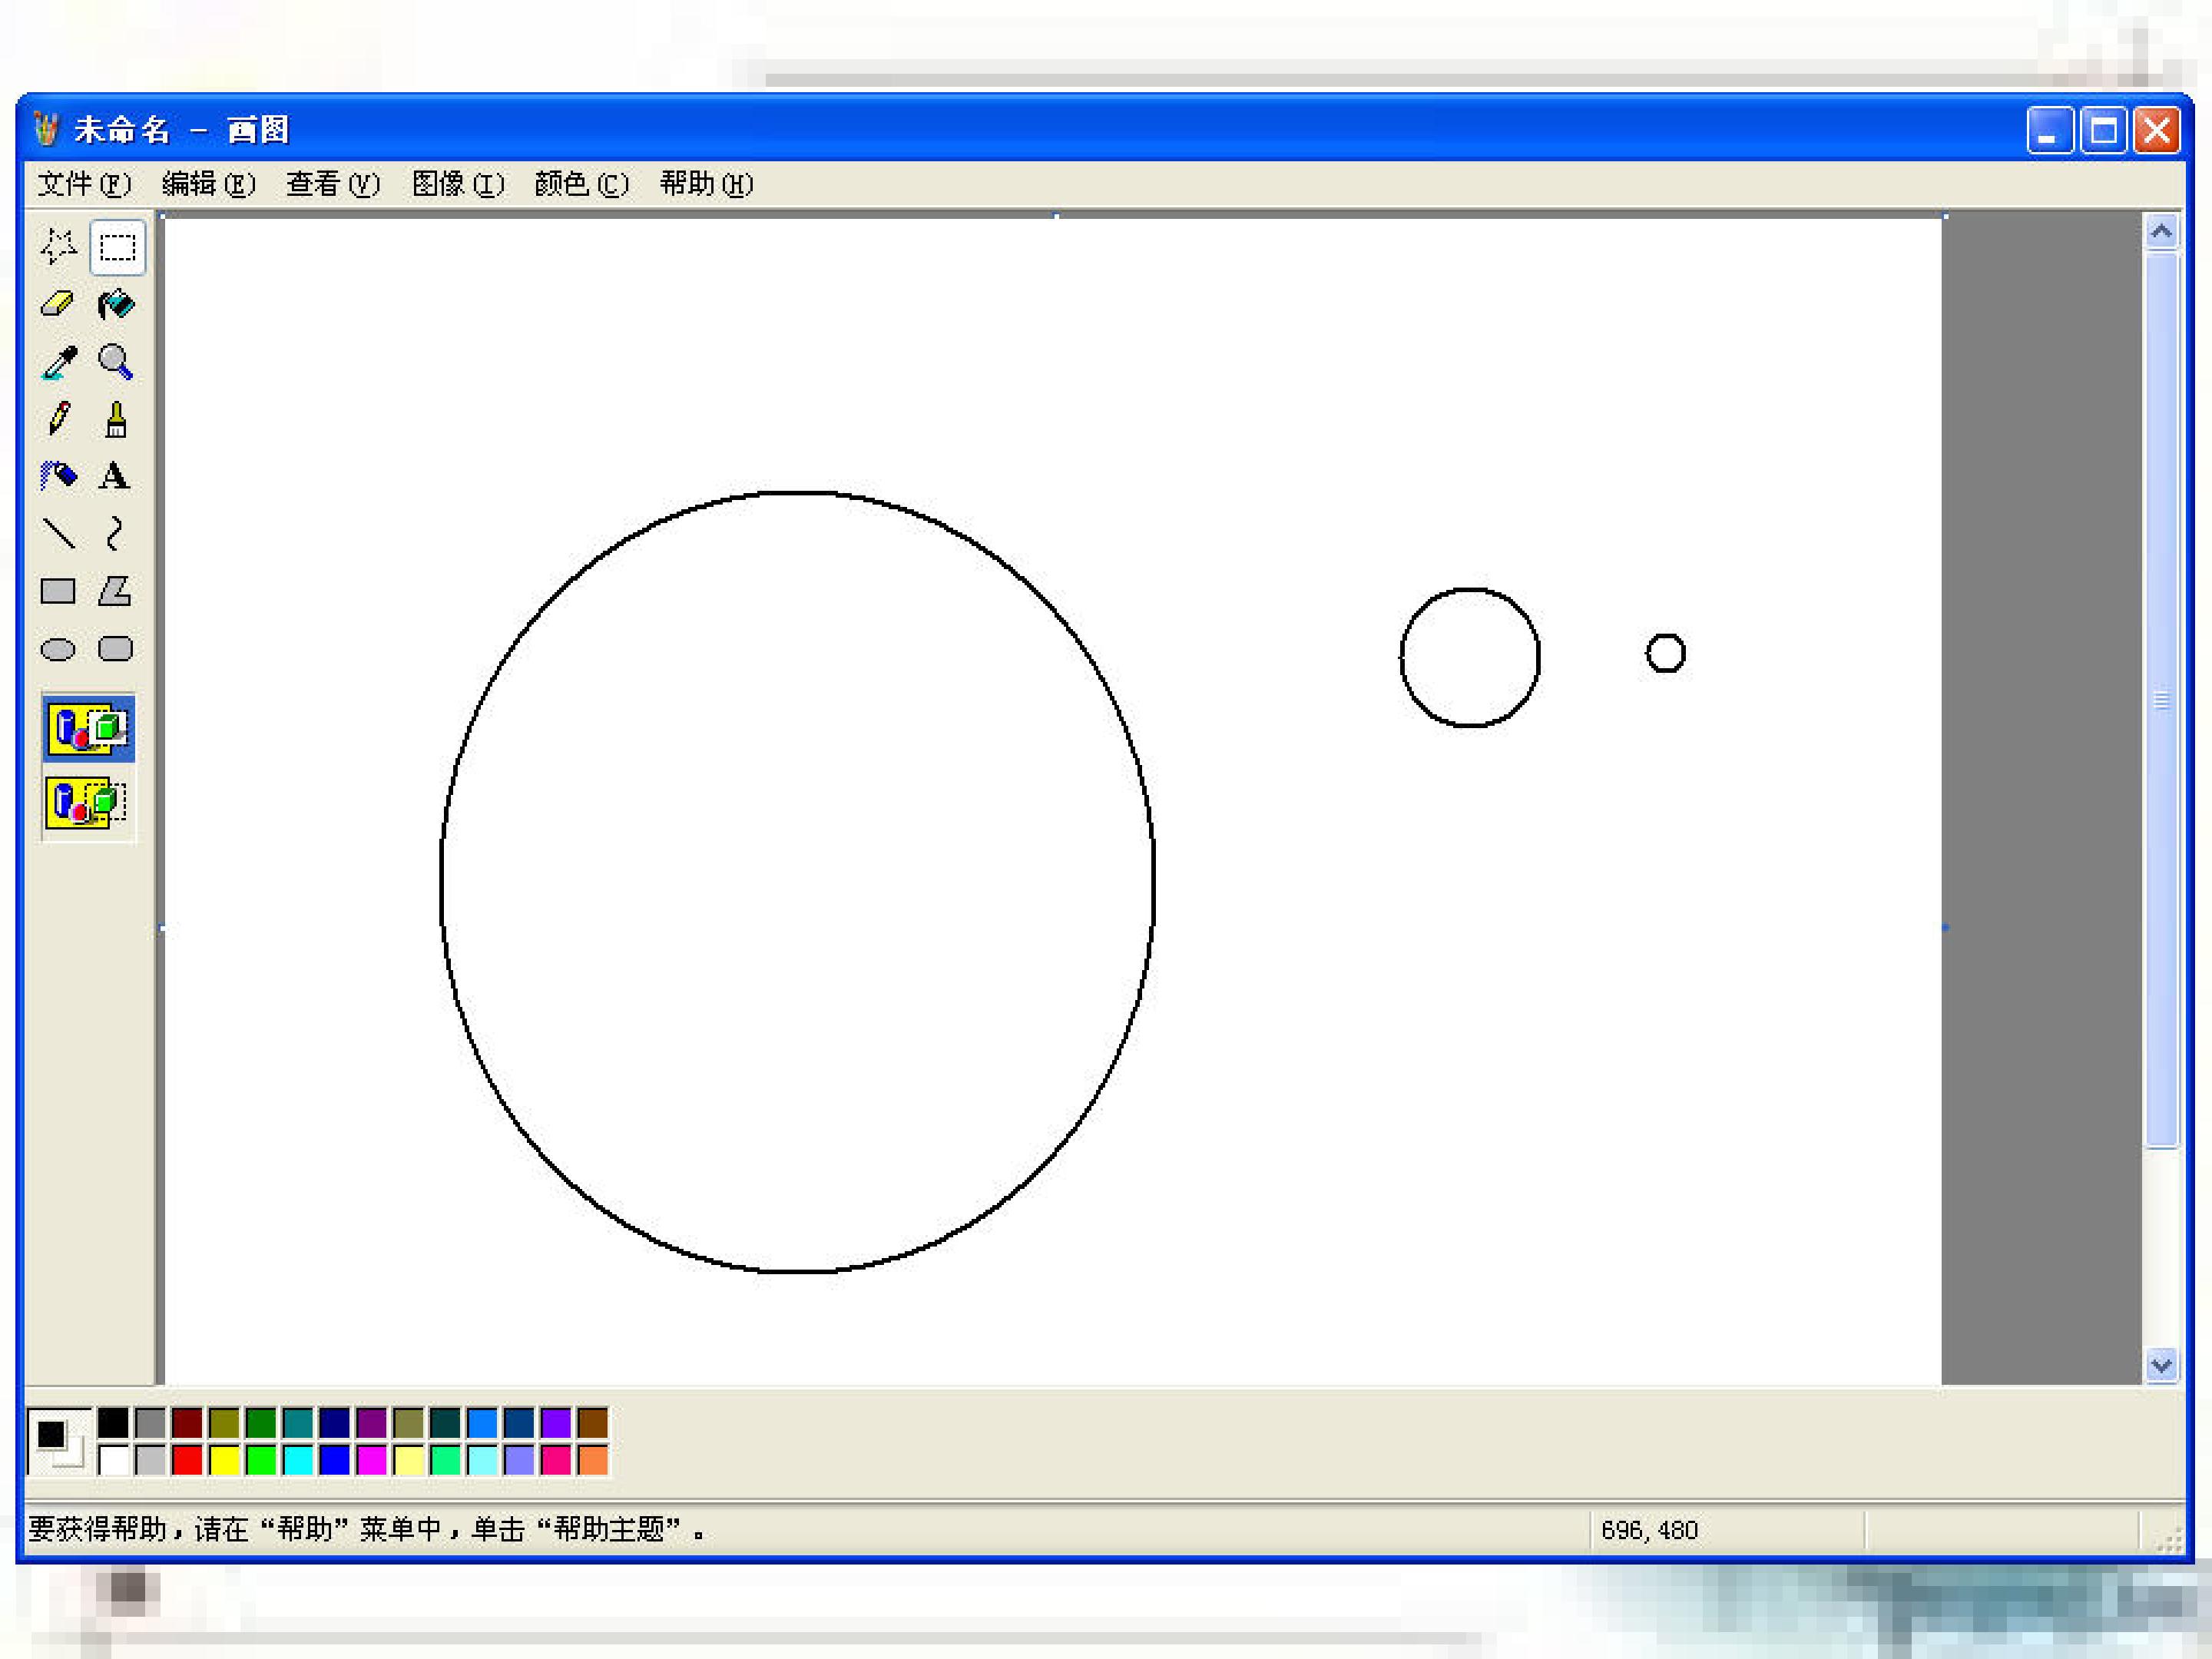Maximize the Paint window
This screenshot has width=2212, height=1659.
pos(2103,131)
